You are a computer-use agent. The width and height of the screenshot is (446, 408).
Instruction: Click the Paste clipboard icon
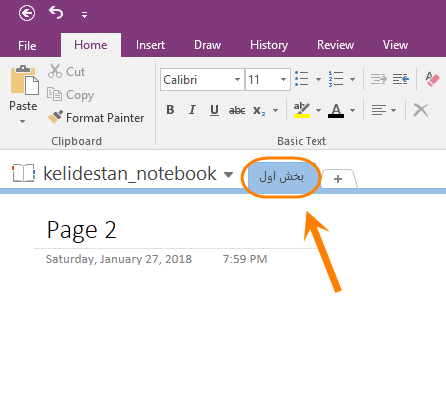pos(24,80)
